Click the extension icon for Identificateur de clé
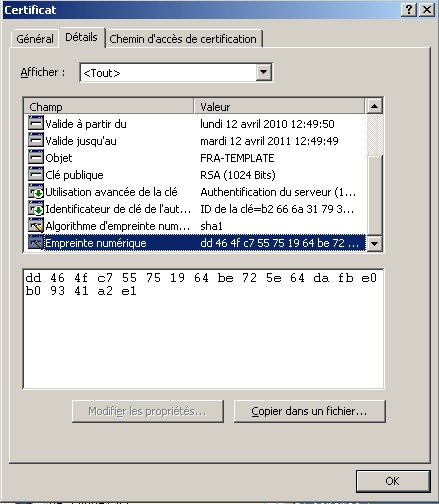This screenshot has width=439, height=504. click(36, 208)
